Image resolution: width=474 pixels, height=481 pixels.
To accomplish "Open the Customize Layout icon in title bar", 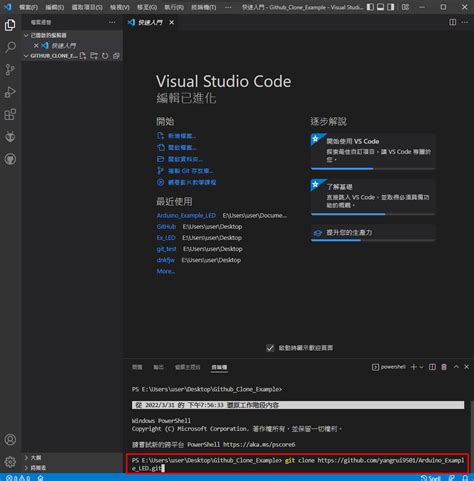I will point(405,7).
